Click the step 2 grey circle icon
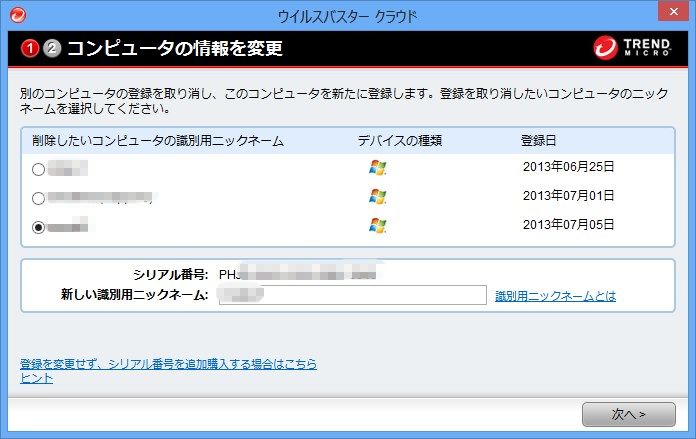Screen dimensions: 696x439 click(x=52, y=48)
